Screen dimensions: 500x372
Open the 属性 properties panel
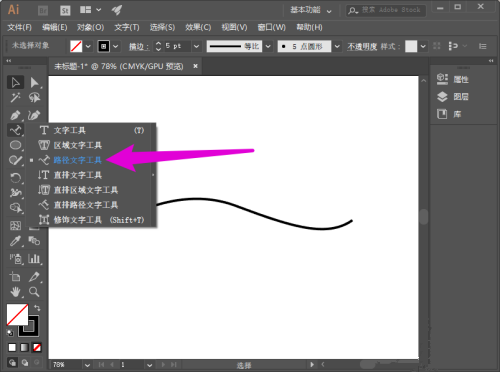tap(453, 79)
